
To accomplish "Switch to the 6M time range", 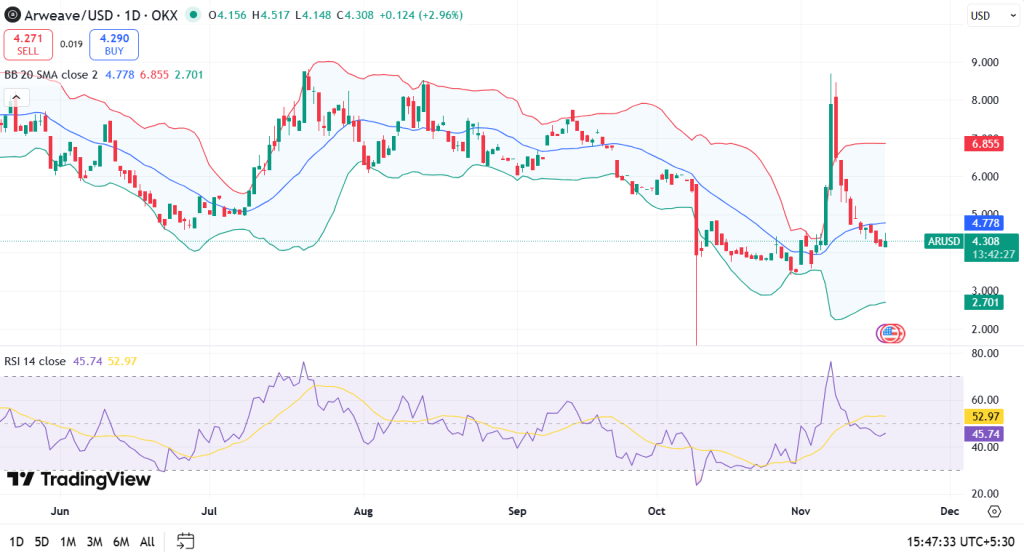I will pos(120,542).
